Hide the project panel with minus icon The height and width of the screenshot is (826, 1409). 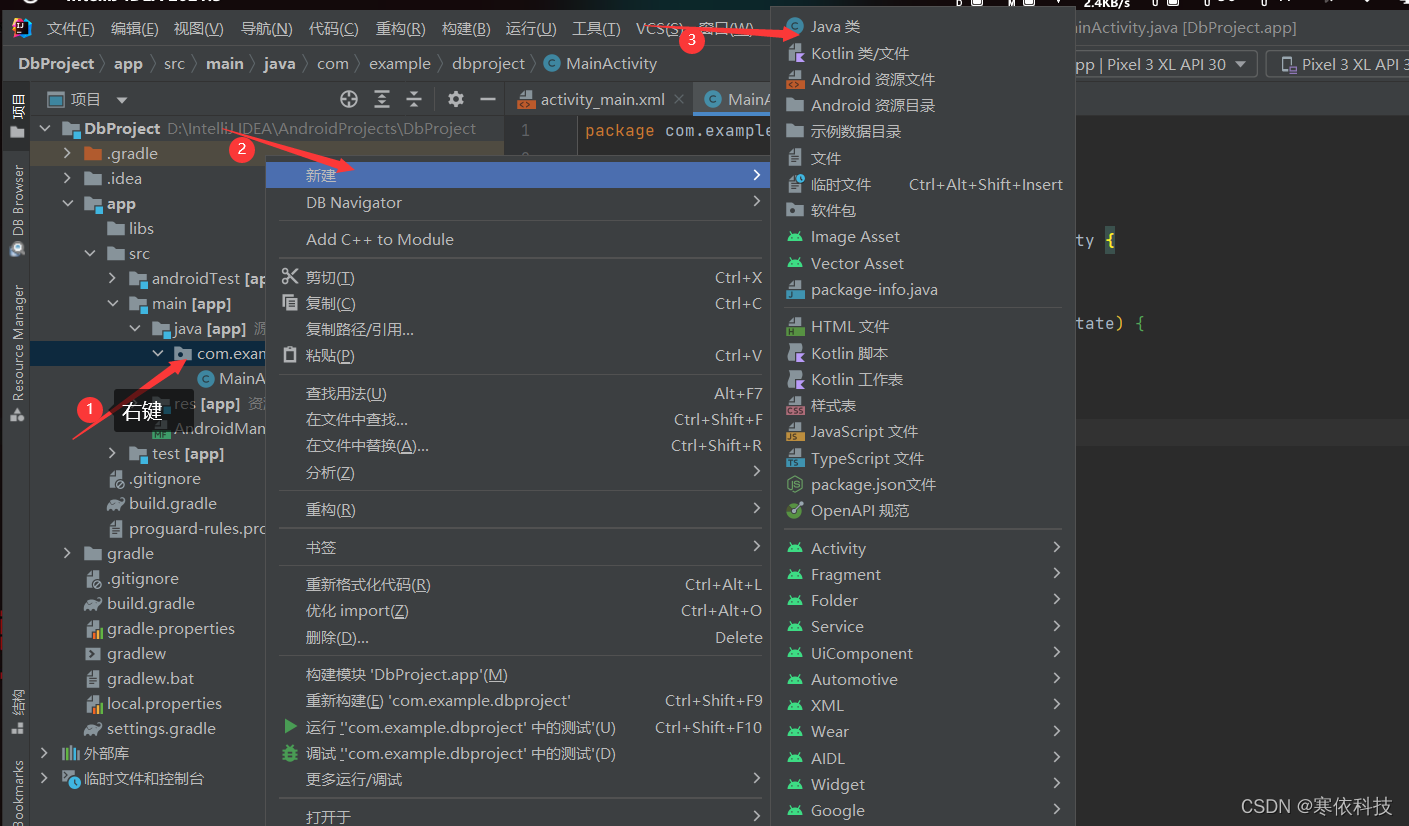[x=488, y=99]
